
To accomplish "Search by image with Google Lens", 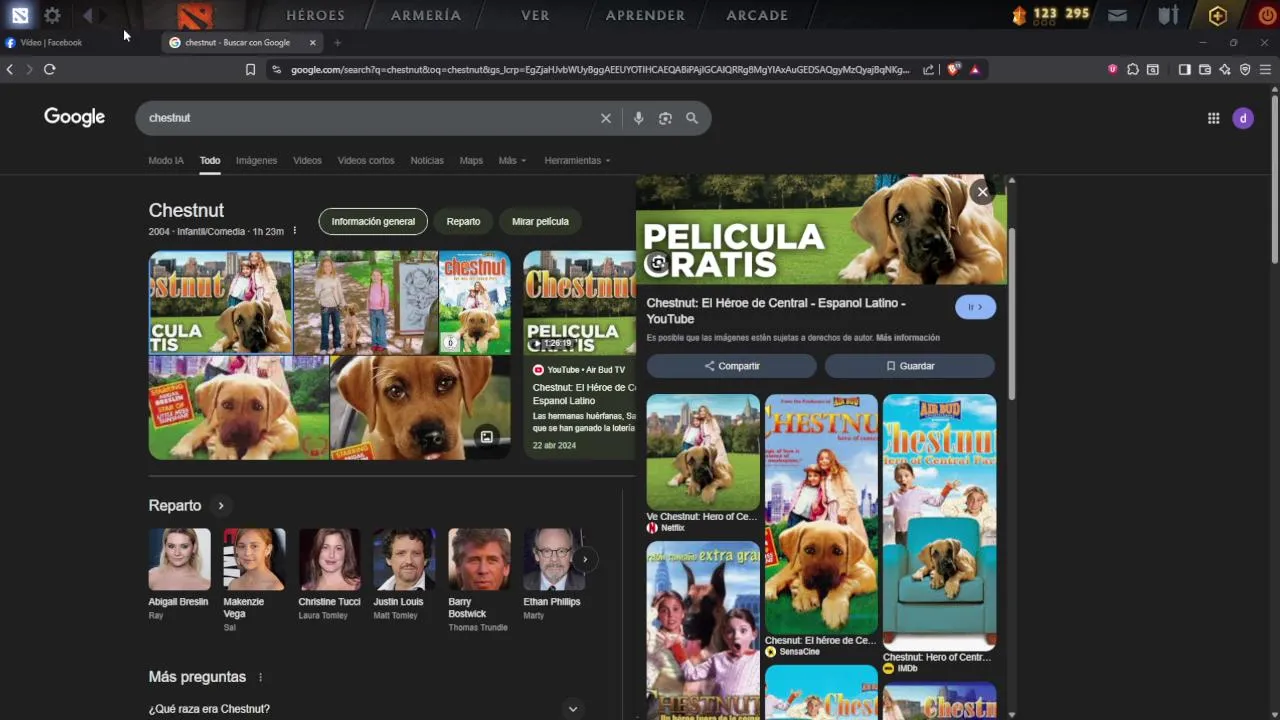I will 665,118.
